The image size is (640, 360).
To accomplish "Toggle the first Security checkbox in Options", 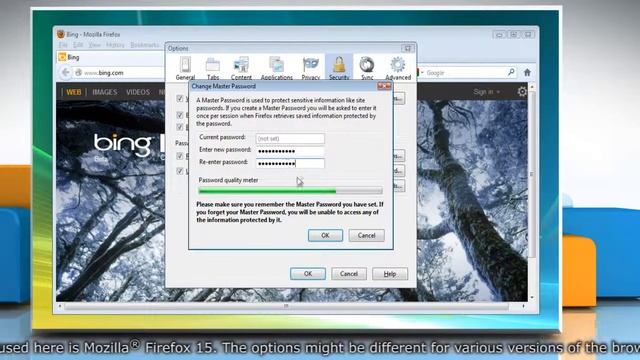I will [180, 98].
